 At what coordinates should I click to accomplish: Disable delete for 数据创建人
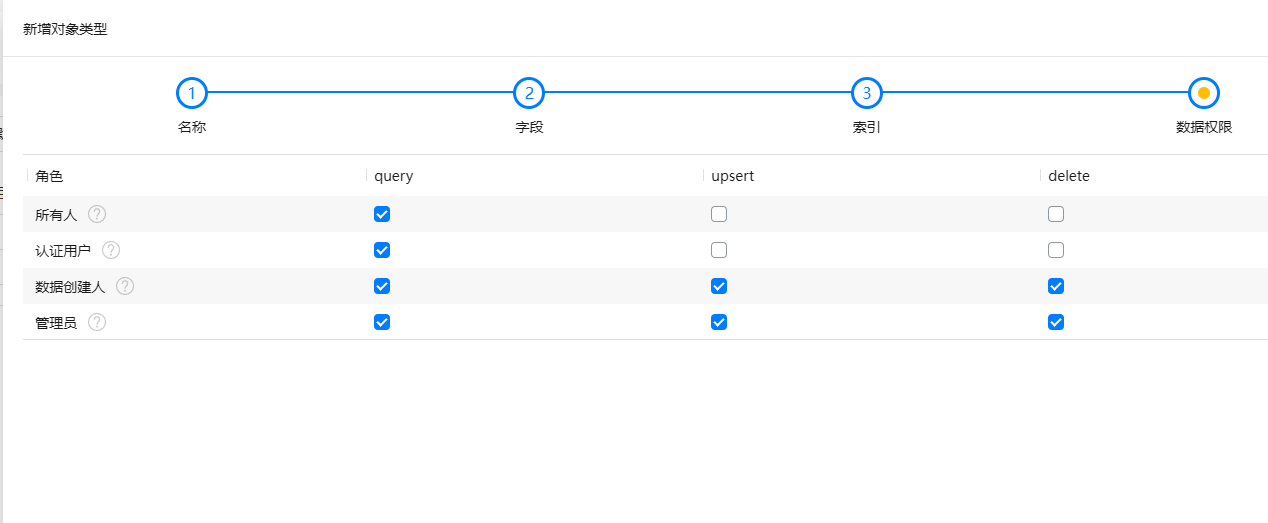coord(1056,286)
